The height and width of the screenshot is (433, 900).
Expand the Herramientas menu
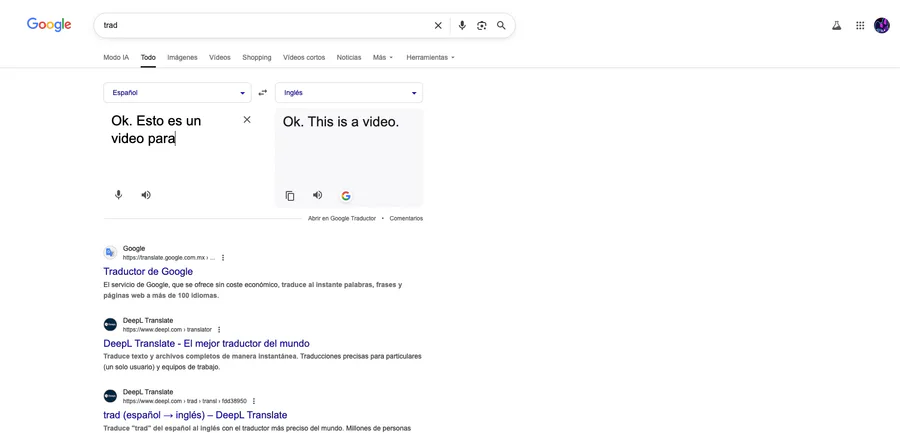[430, 57]
